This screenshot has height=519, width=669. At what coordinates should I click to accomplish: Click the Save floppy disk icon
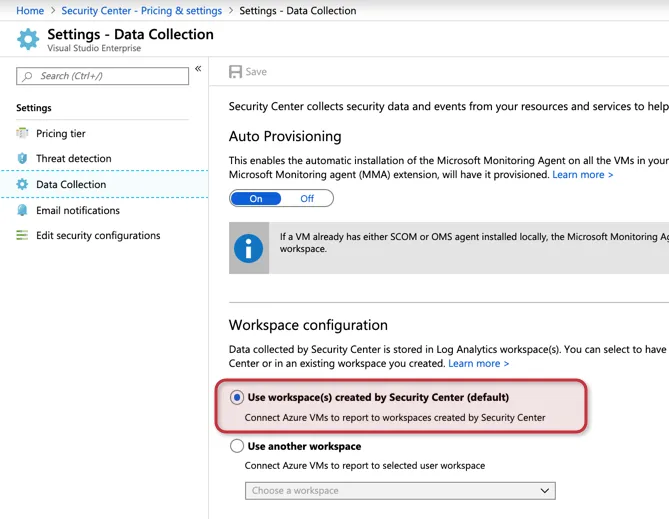[235, 72]
